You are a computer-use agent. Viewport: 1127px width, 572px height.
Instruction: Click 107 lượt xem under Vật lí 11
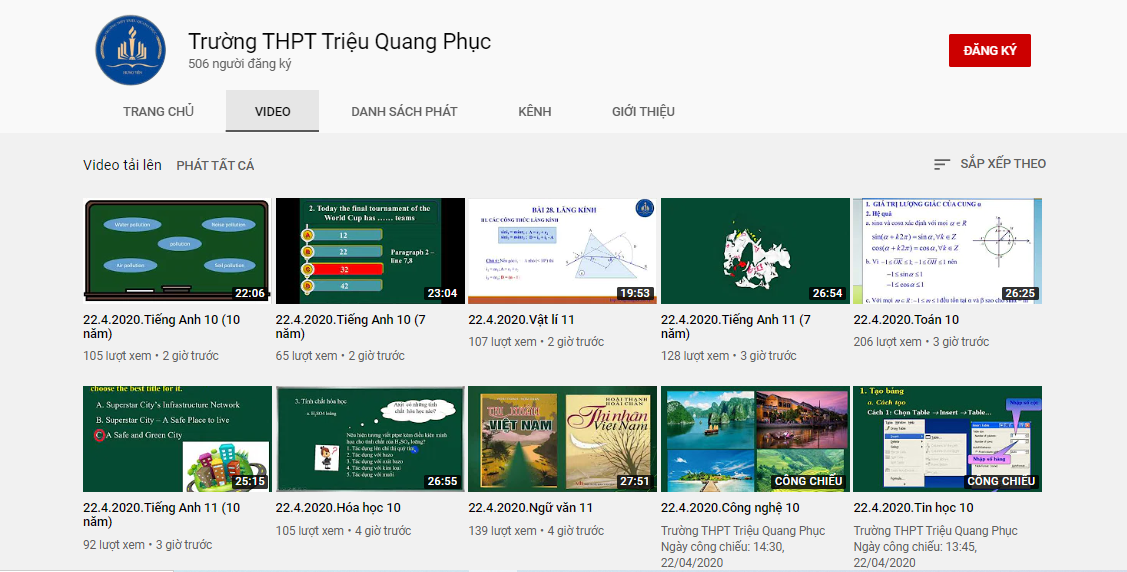point(502,342)
